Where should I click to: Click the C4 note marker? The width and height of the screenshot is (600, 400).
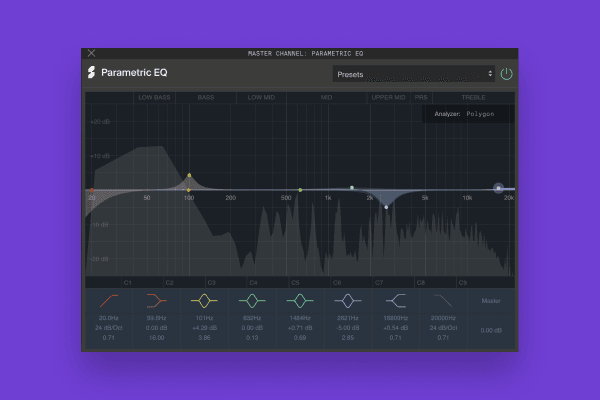[x=253, y=282]
